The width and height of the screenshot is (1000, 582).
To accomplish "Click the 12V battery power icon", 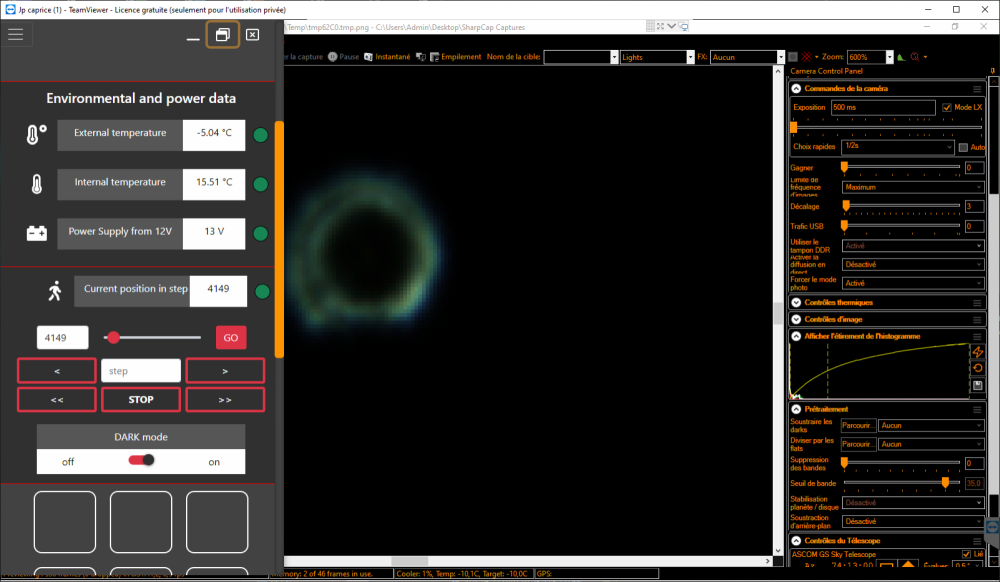I will tap(36, 233).
